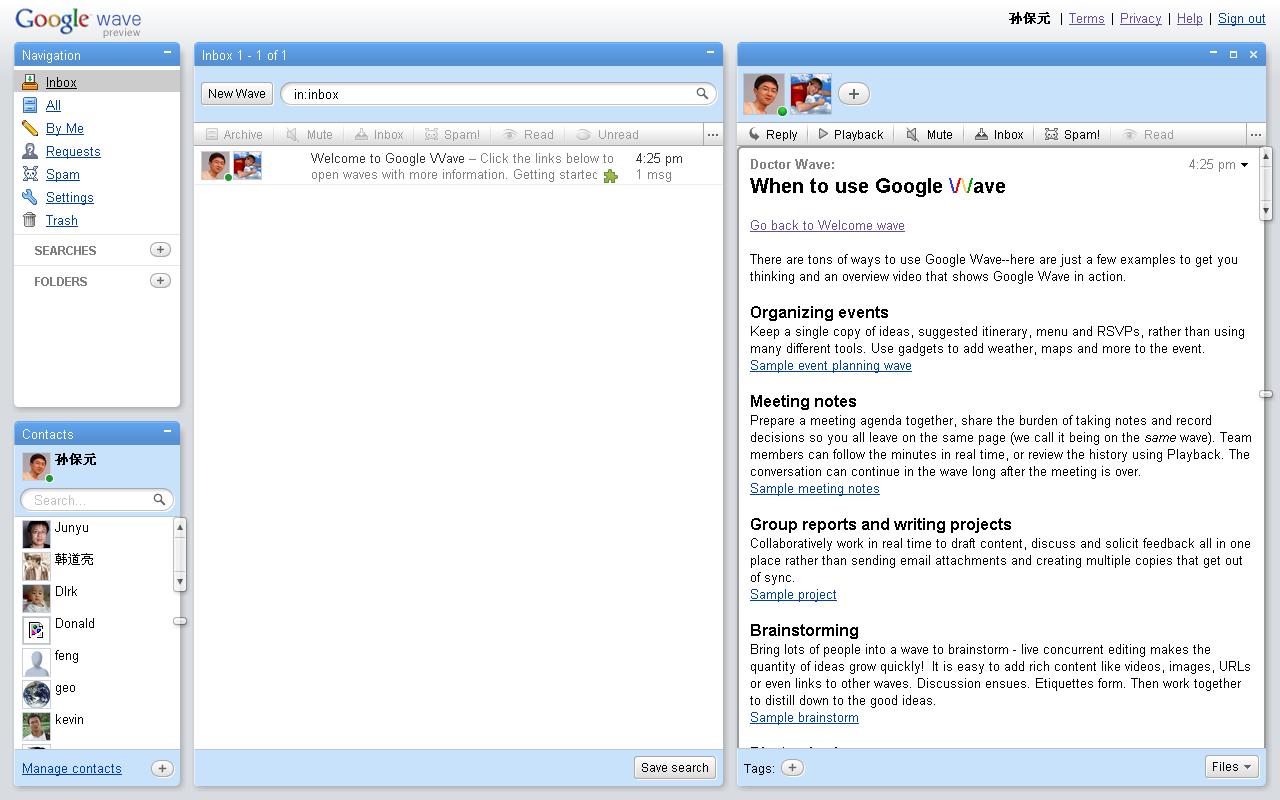Click wave content scroll up arrow
Screen dimensions: 1280x800
(x=1266, y=156)
